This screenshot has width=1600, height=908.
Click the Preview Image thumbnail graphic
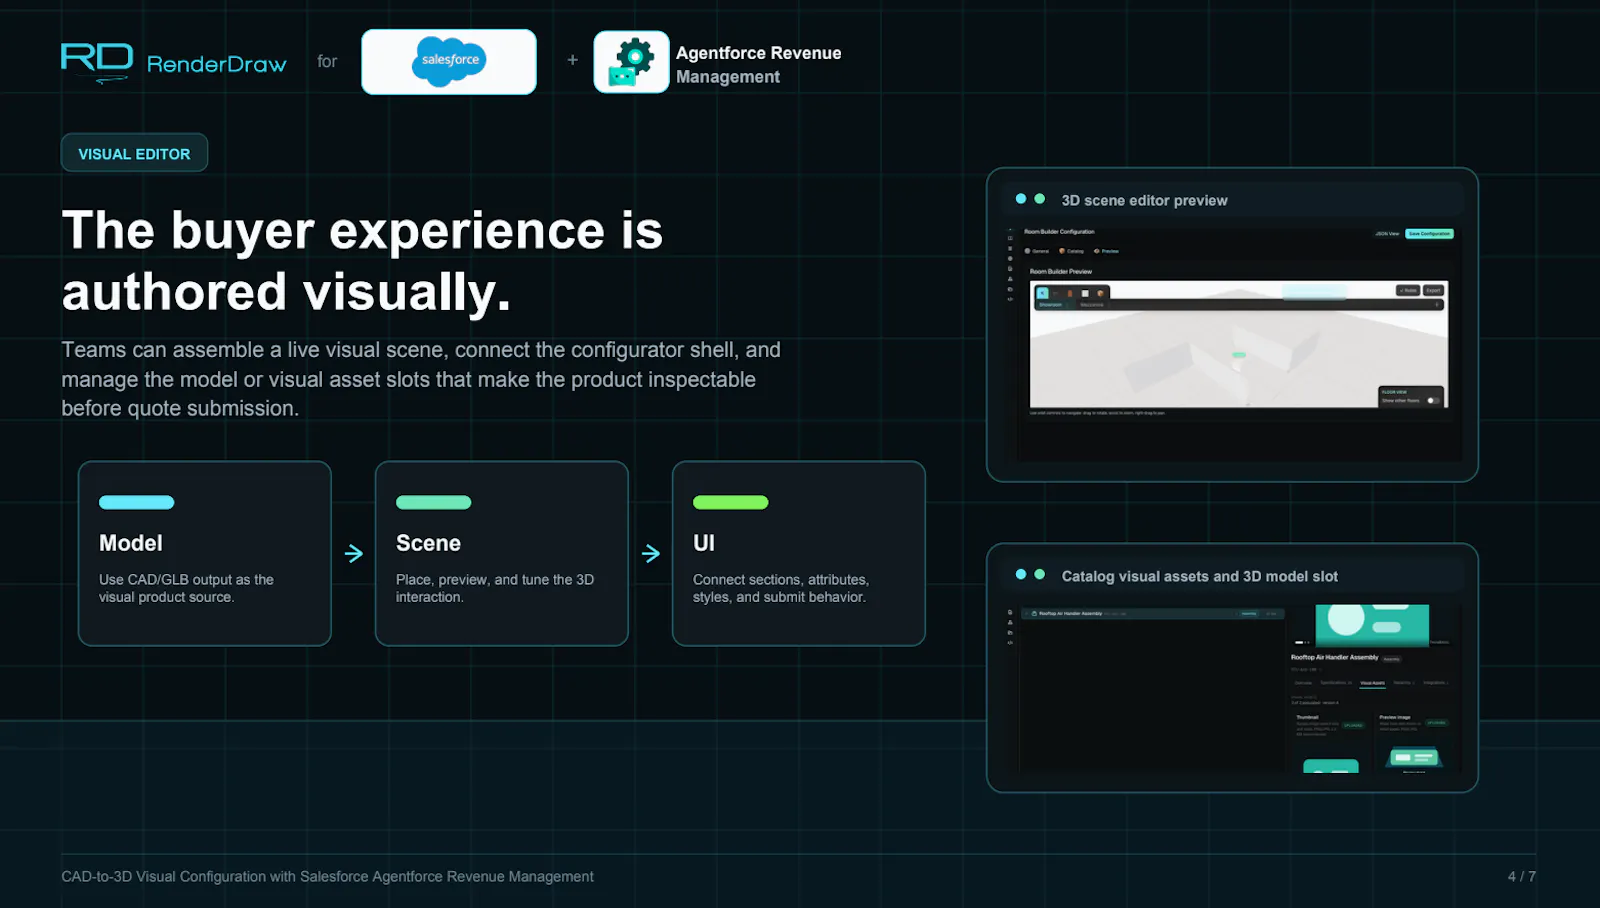(1414, 758)
